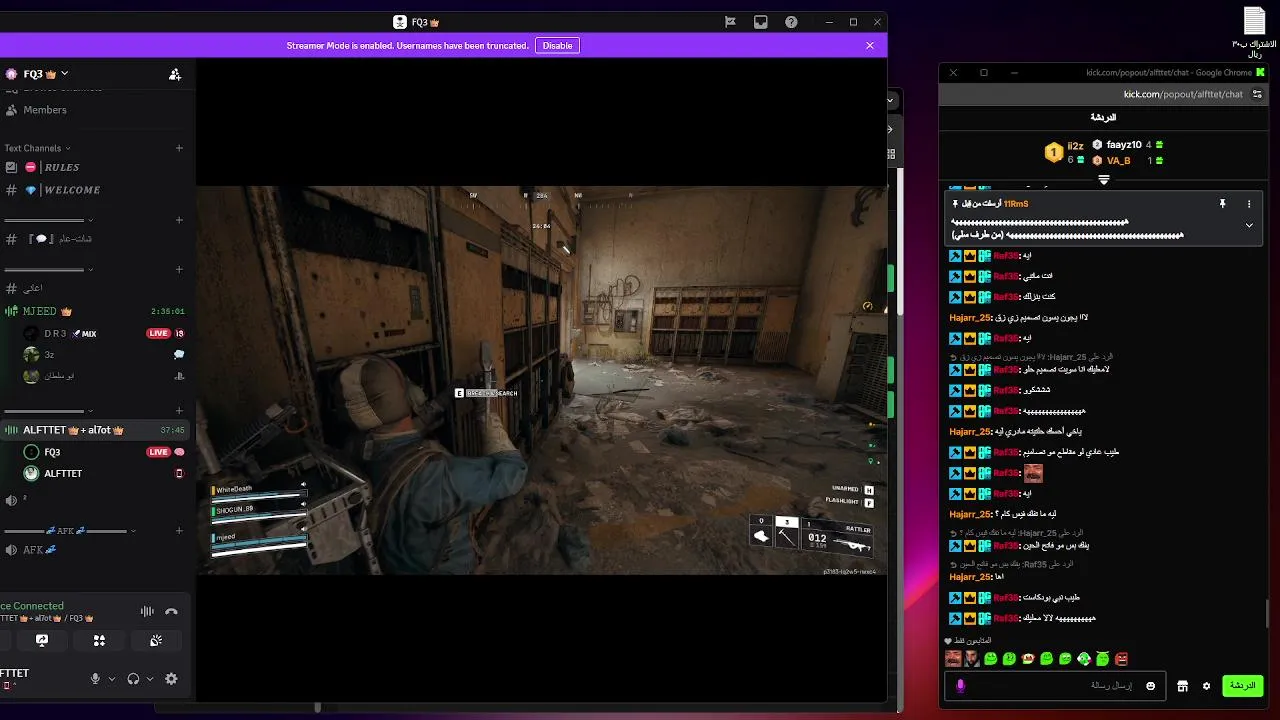Image resolution: width=1280 pixels, height=720 pixels.
Task: Click the green الدردشة send button
Action: pos(1243,686)
